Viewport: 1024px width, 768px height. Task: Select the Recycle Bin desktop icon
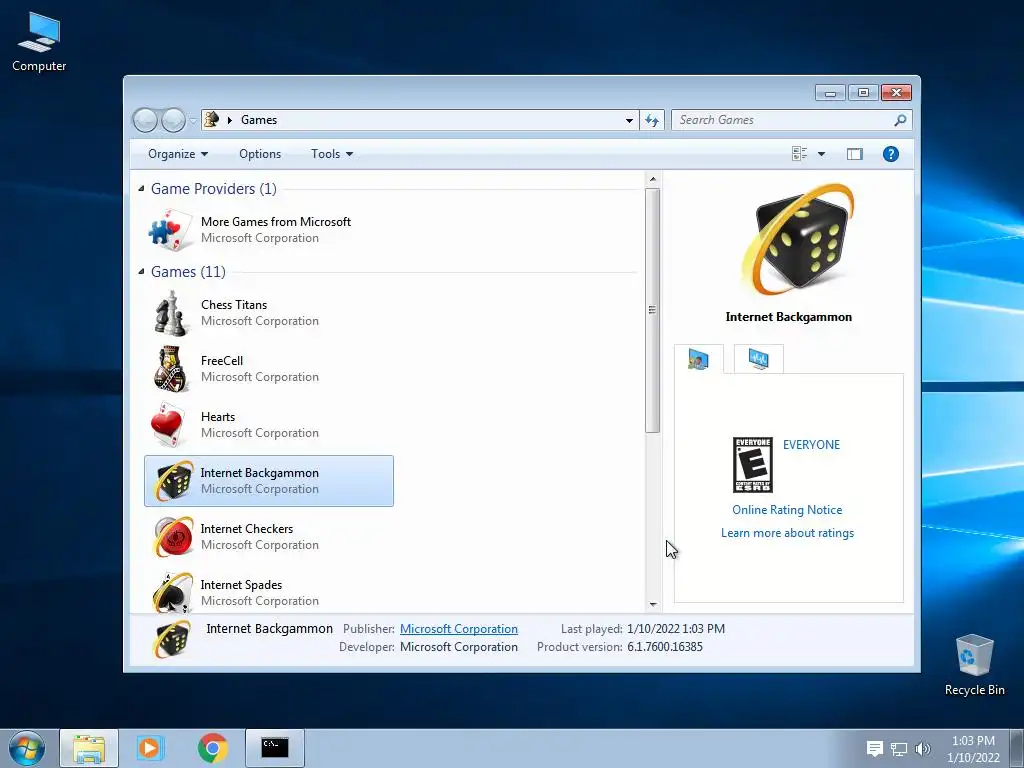point(974,665)
